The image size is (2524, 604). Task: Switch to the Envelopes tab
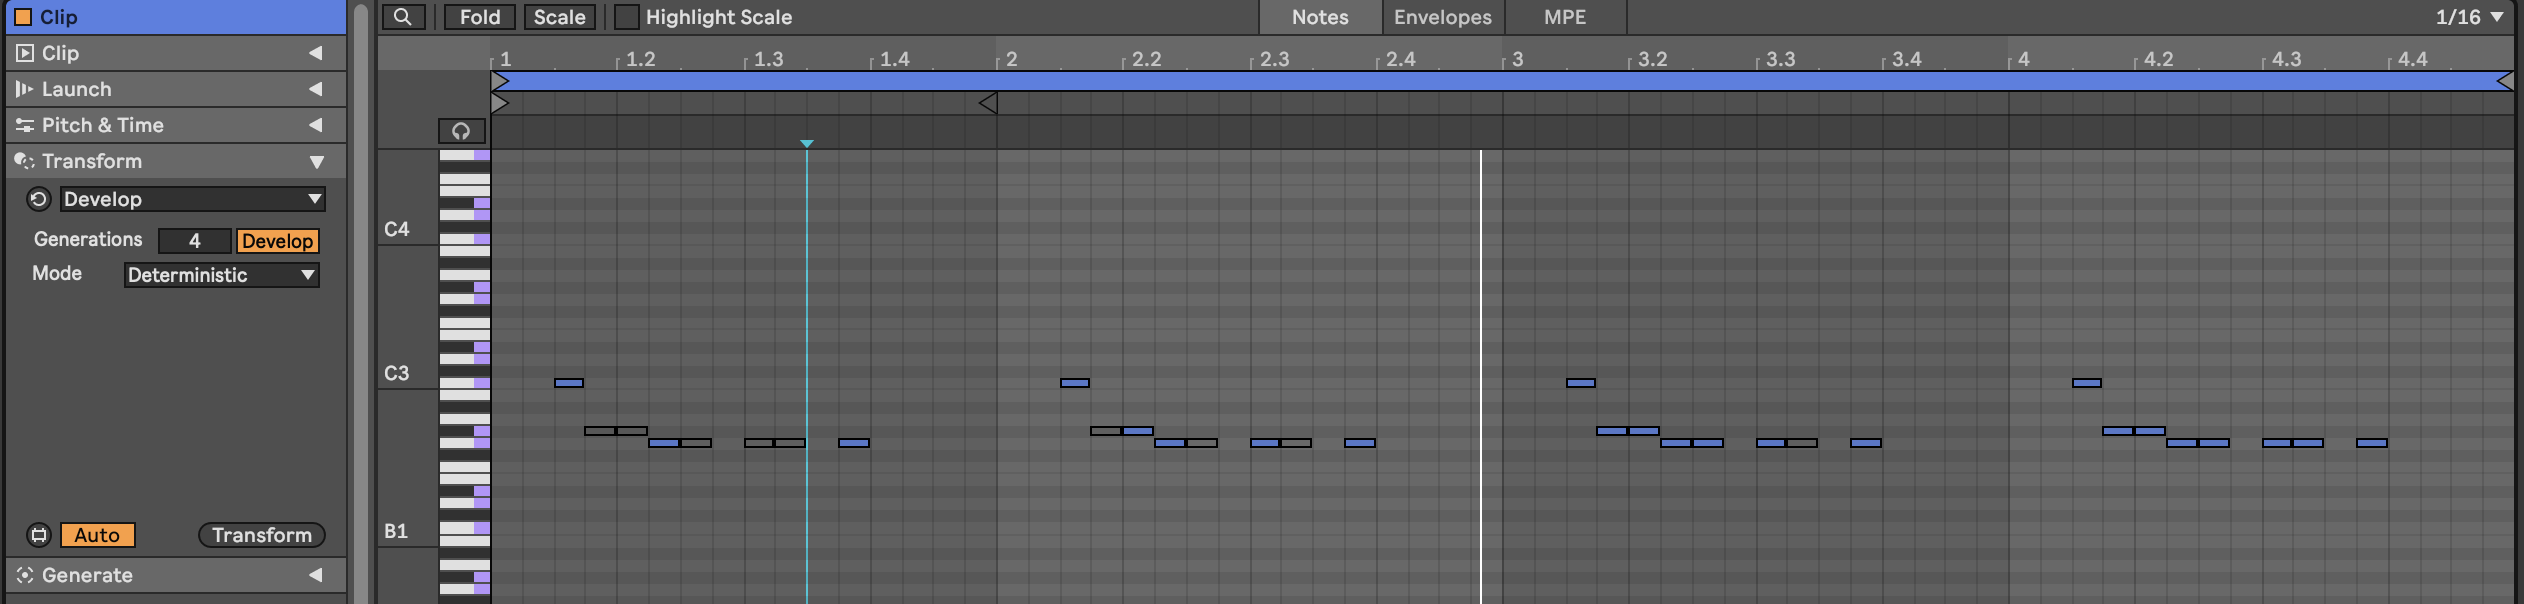pos(1443,17)
